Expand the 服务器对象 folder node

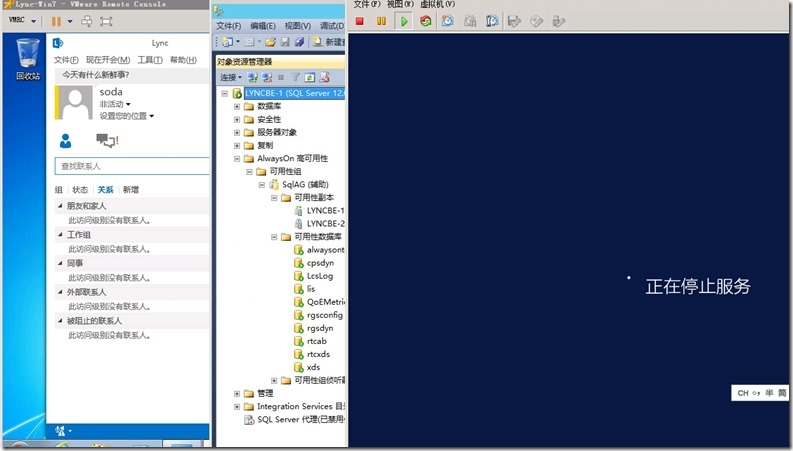point(237,132)
